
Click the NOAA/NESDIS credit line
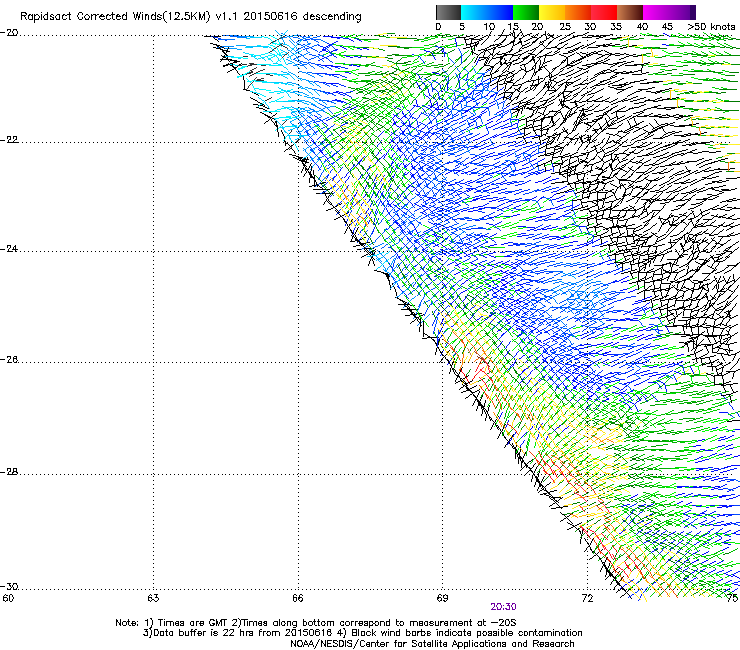point(432,644)
